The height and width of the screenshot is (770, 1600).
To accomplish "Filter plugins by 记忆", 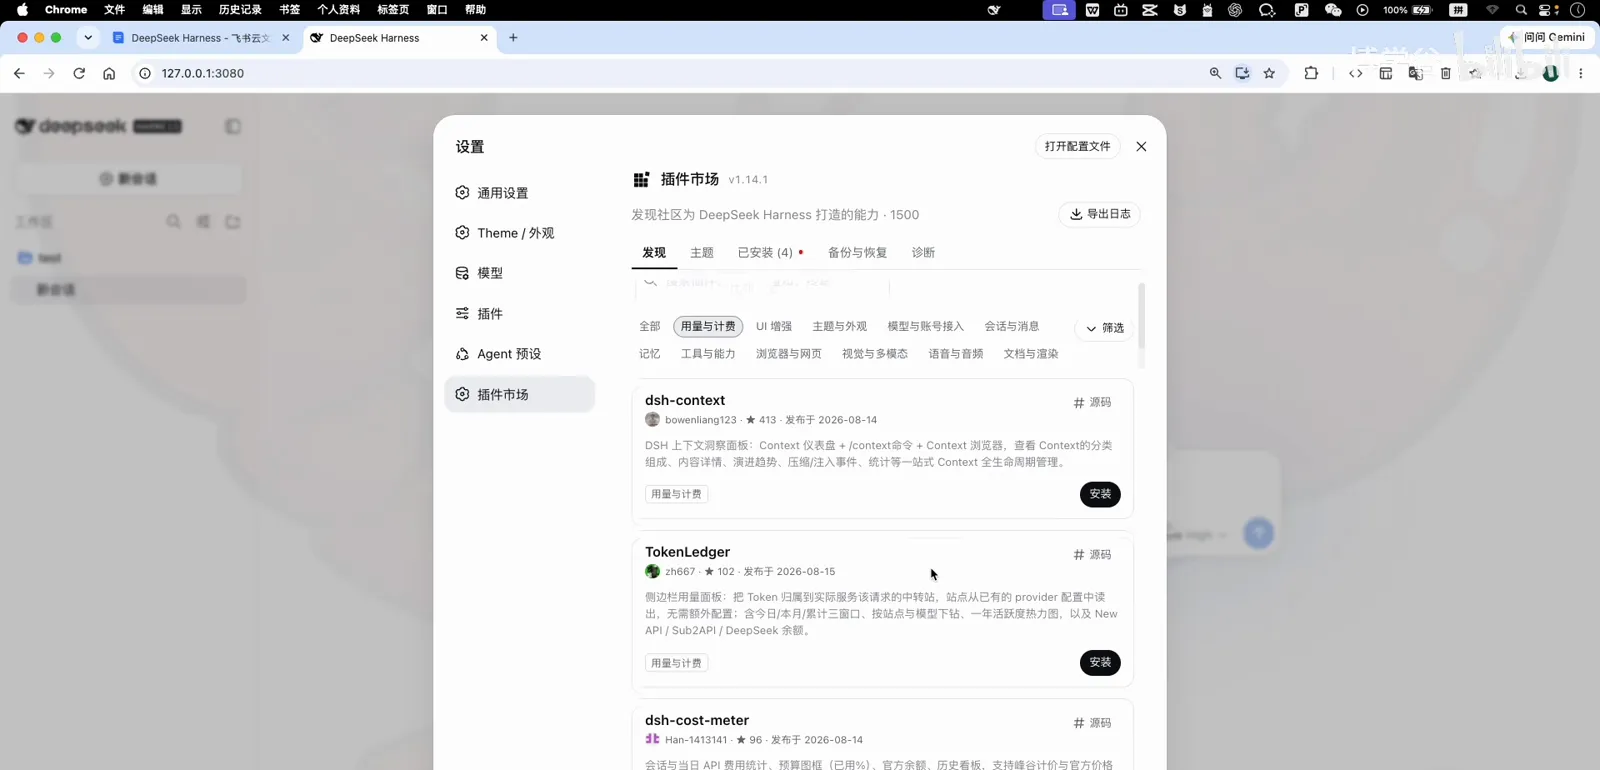I will pyautogui.click(x=650, y=354).
